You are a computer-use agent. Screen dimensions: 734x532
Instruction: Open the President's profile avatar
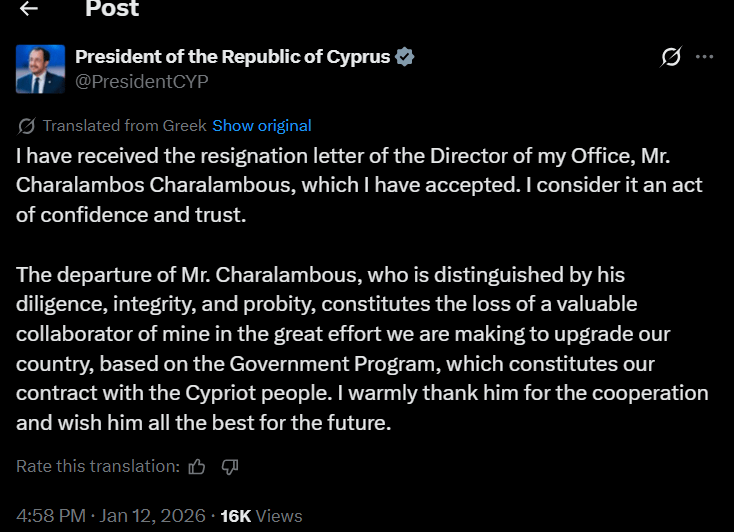pos(41,69)
